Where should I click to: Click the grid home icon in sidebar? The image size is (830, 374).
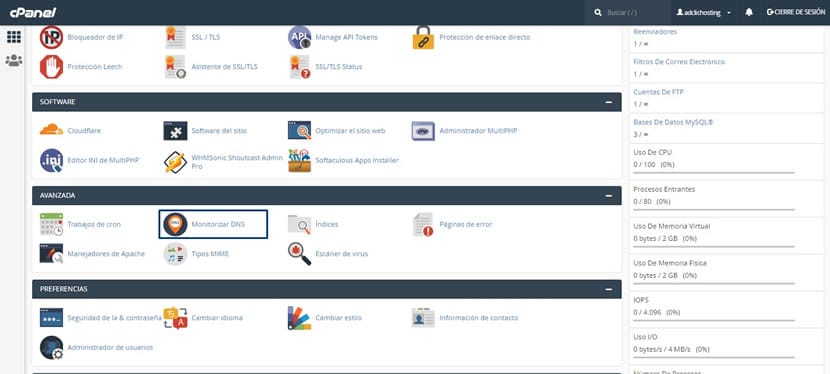(14, 37)
